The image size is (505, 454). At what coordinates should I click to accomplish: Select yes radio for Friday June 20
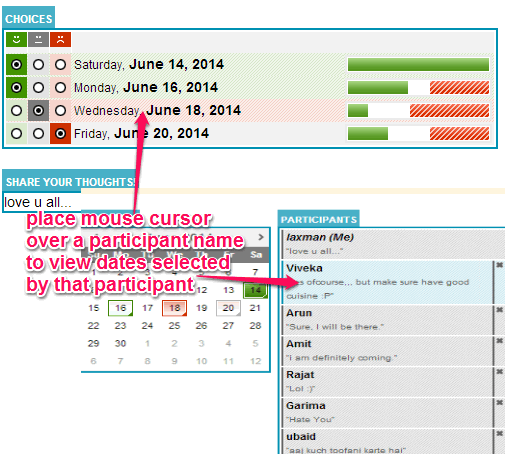click(16, 134)
